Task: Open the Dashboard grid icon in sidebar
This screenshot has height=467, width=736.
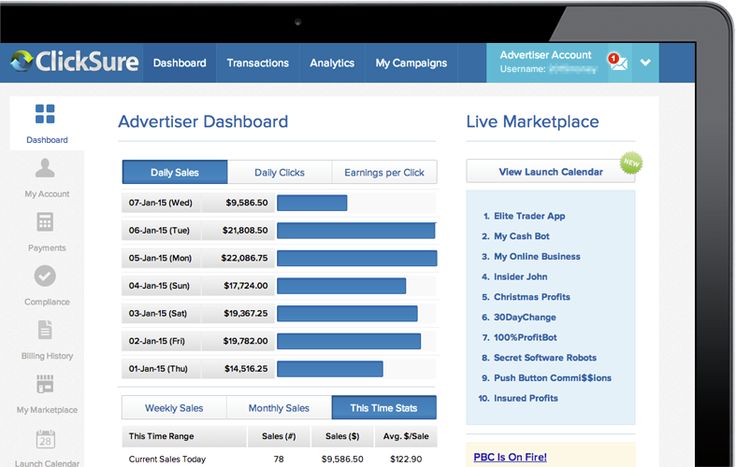Action: [x=45, y=114]
